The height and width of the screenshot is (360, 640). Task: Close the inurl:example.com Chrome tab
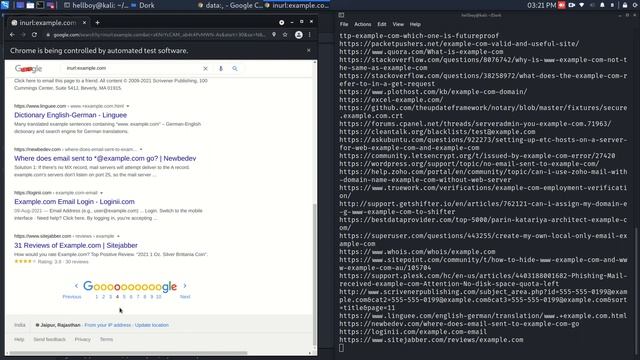tap(84, 23)
